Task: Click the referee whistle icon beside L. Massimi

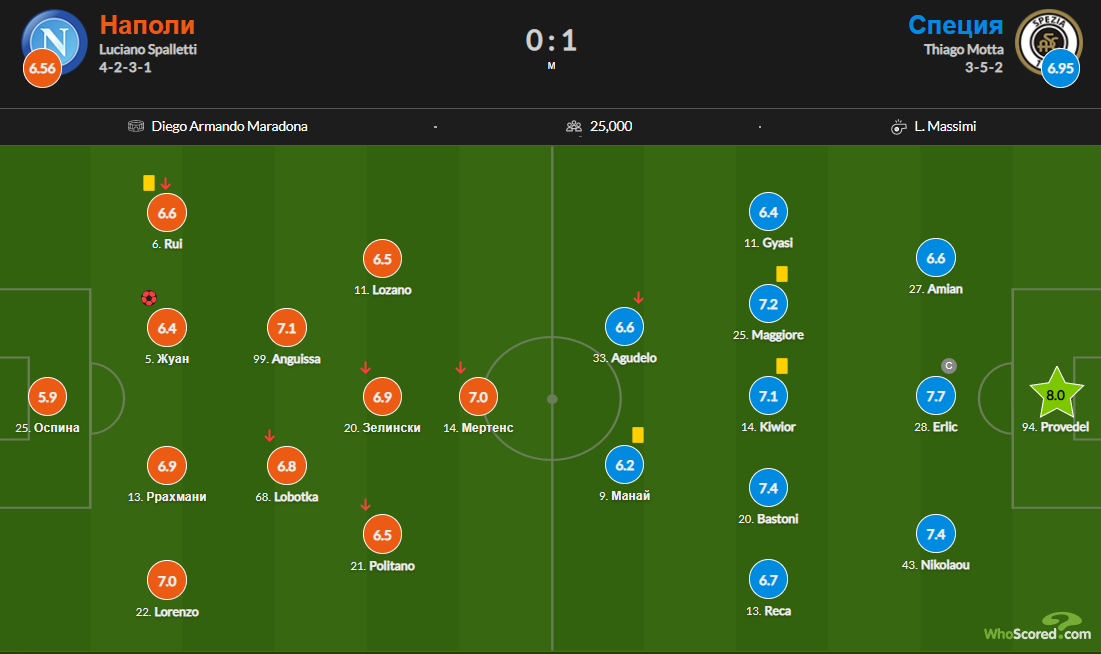Action: [898, 127]
